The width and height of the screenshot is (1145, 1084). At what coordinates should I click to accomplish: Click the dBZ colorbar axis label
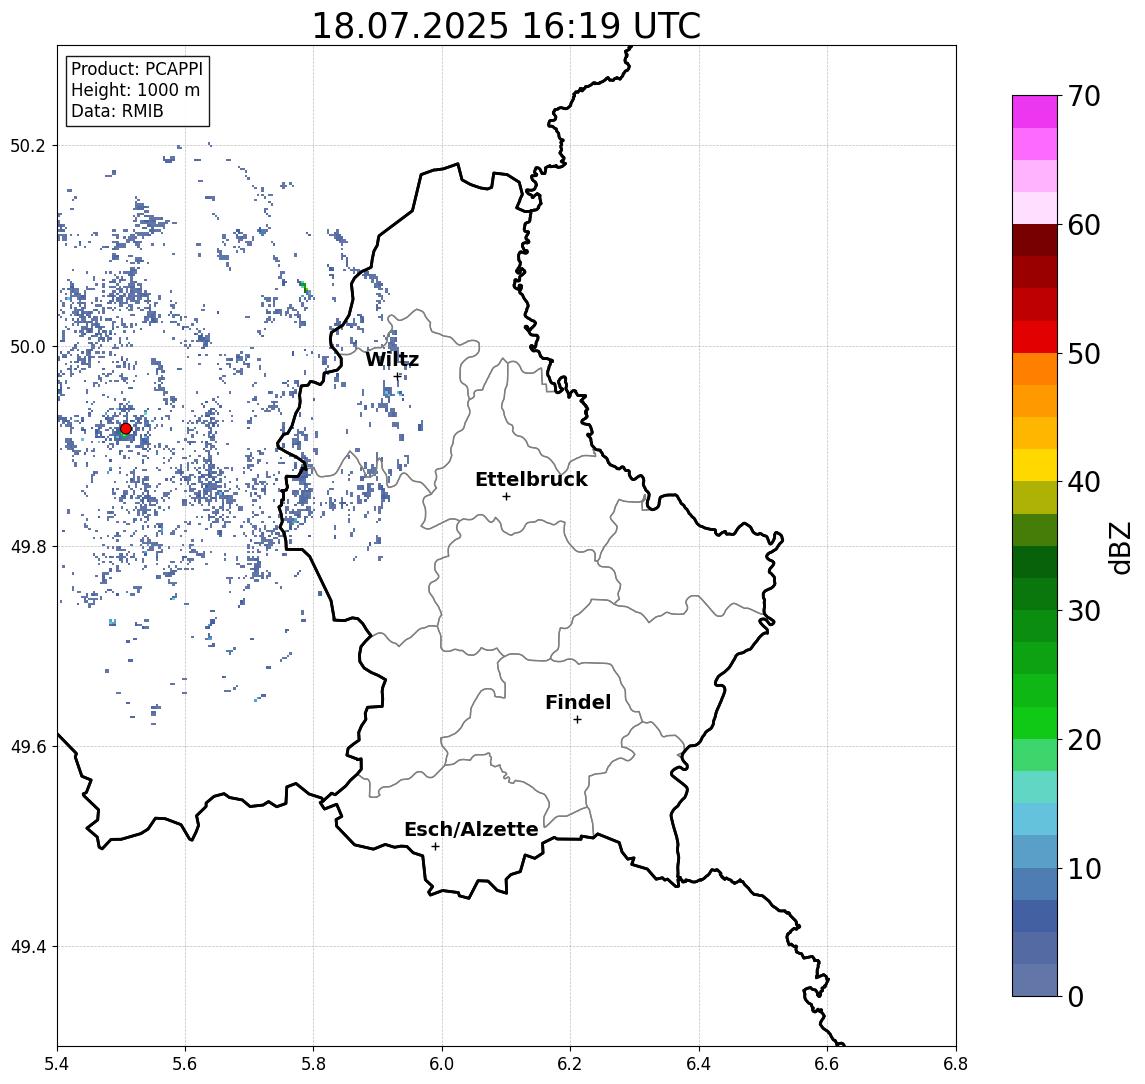[x=1120, y=548]
